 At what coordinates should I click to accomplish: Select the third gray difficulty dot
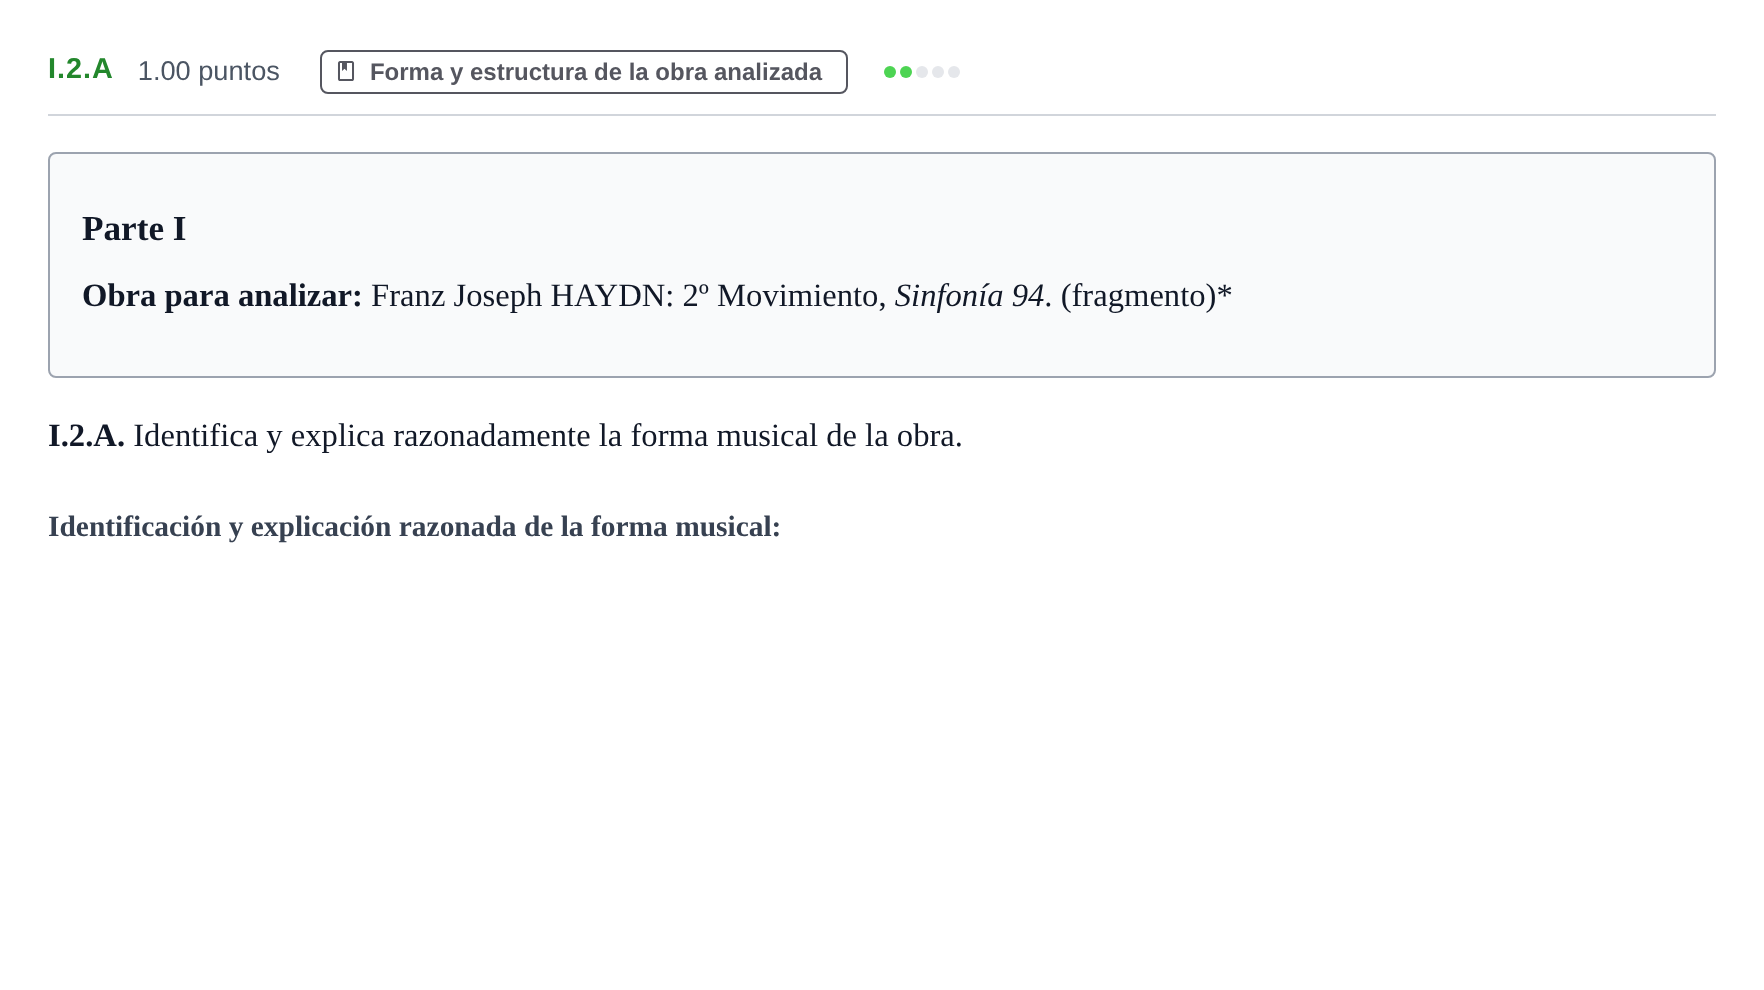tap(922, 72)
